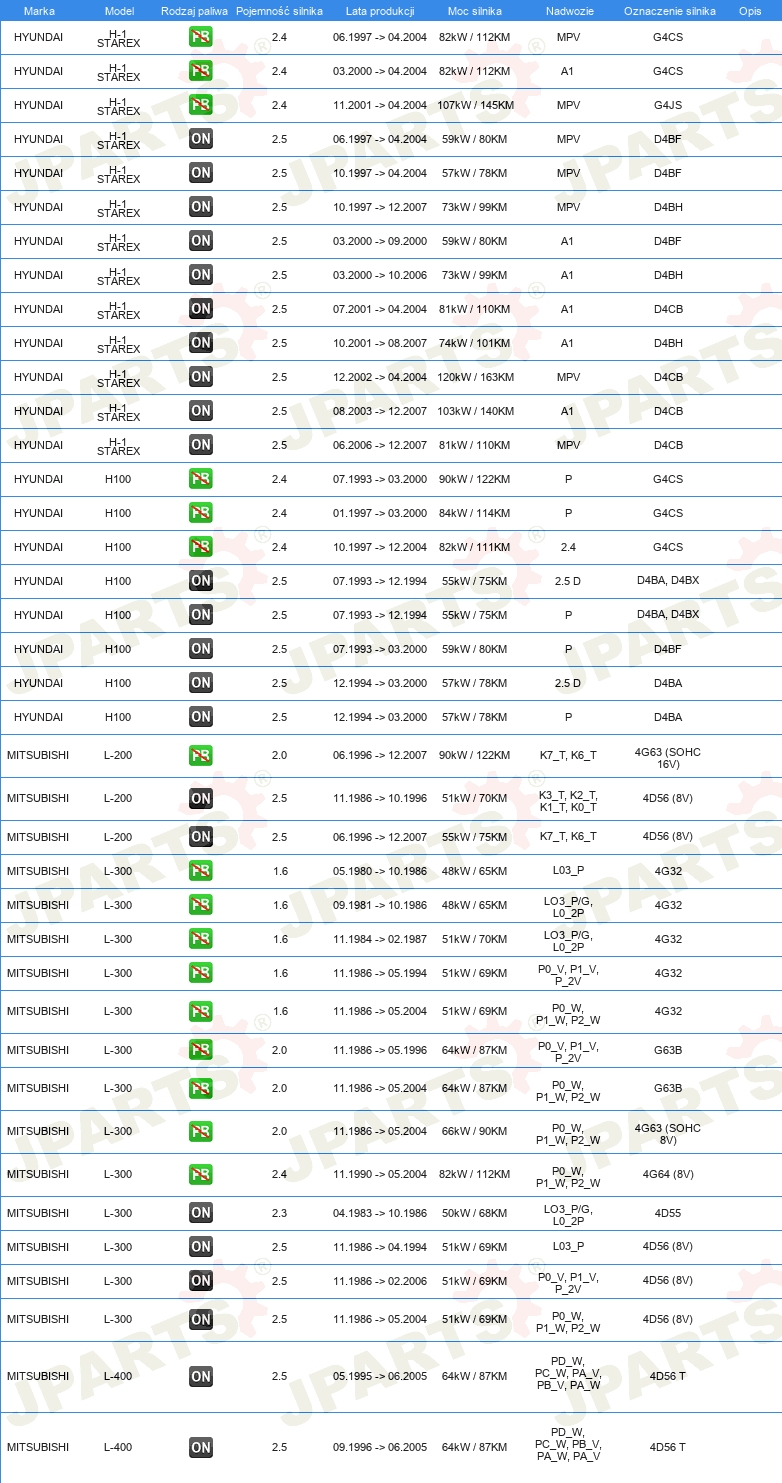Click the ON diesel icon in the 120kW / 163KM row
Screen dimensions: 782x1483
(x=201, y=377)
